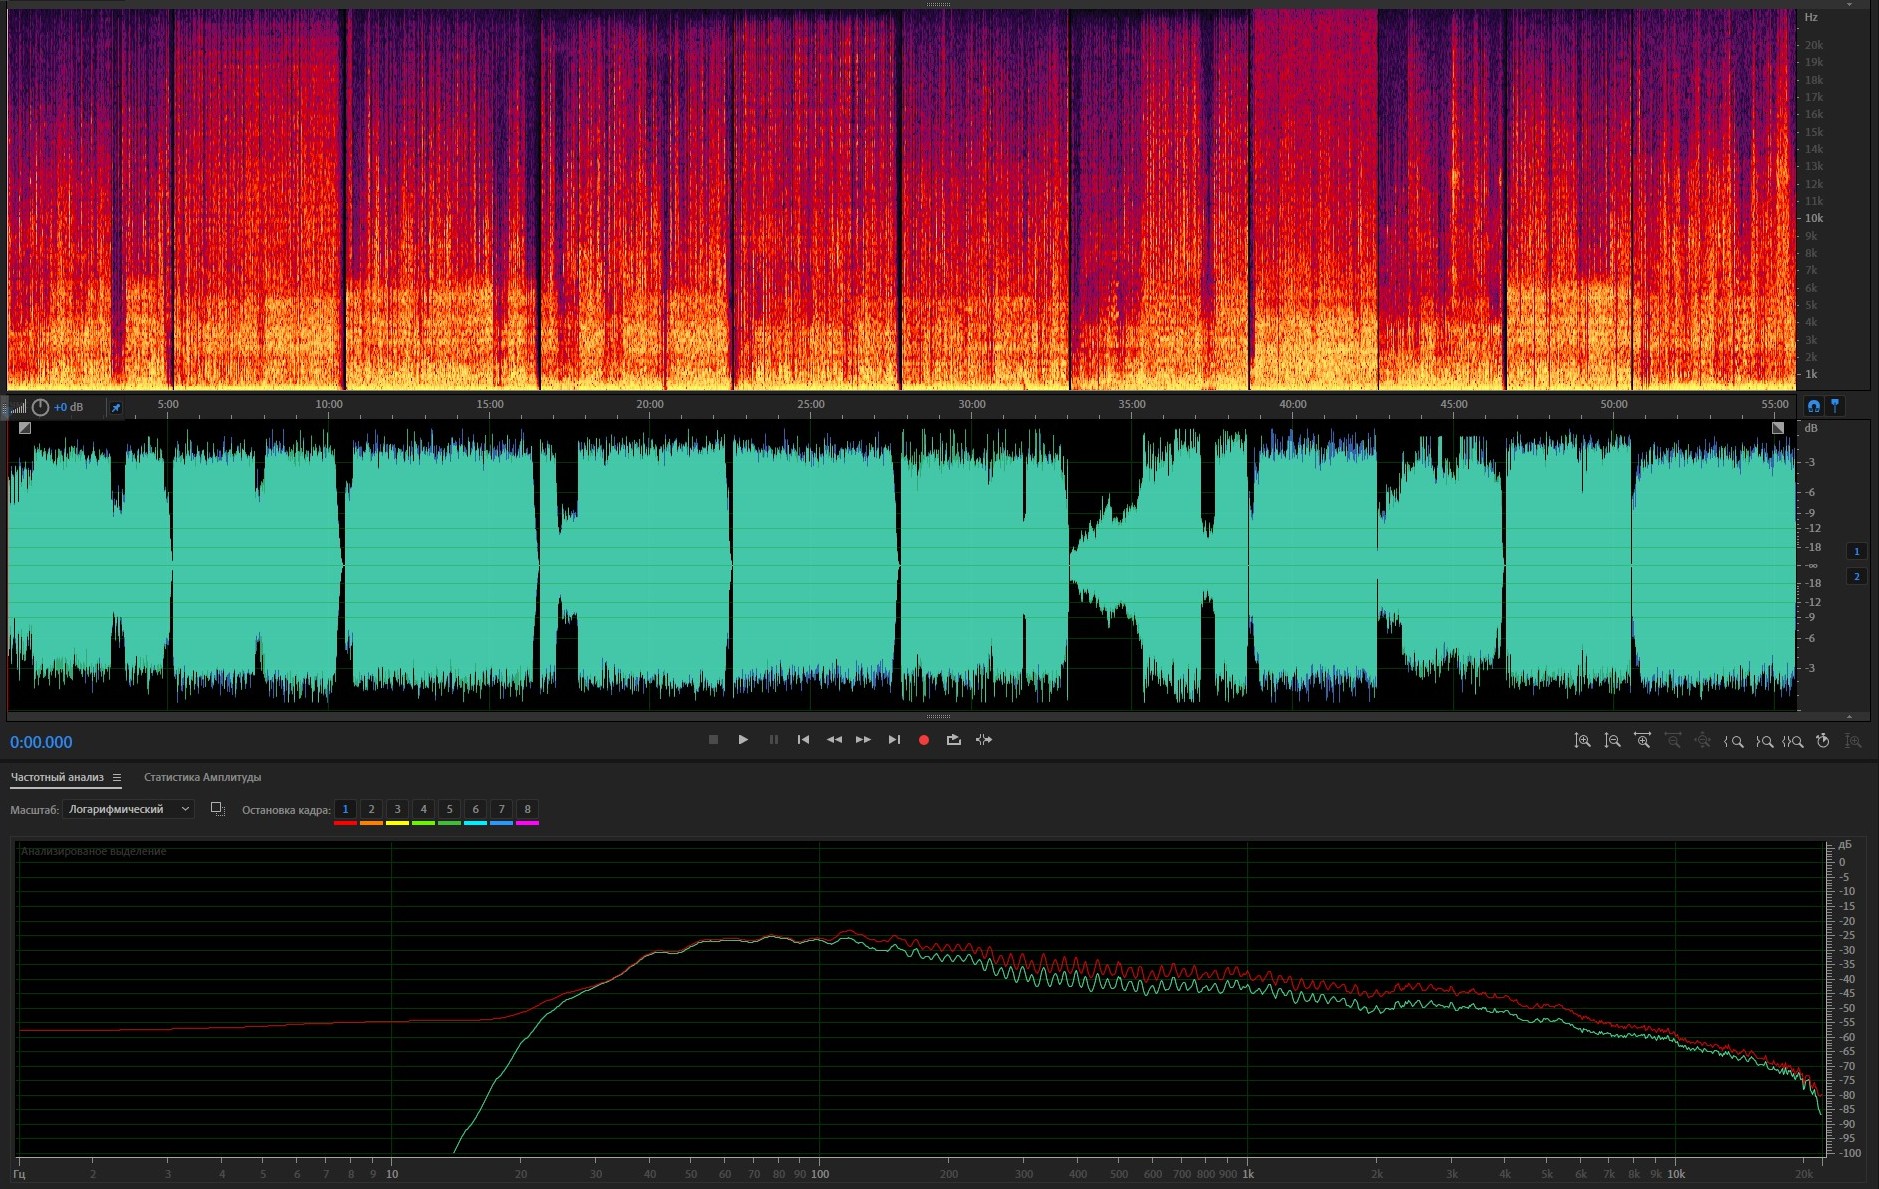Click the 0:00.000 timecode display
Screen dimensions: 1879x1189
[41, 742]
